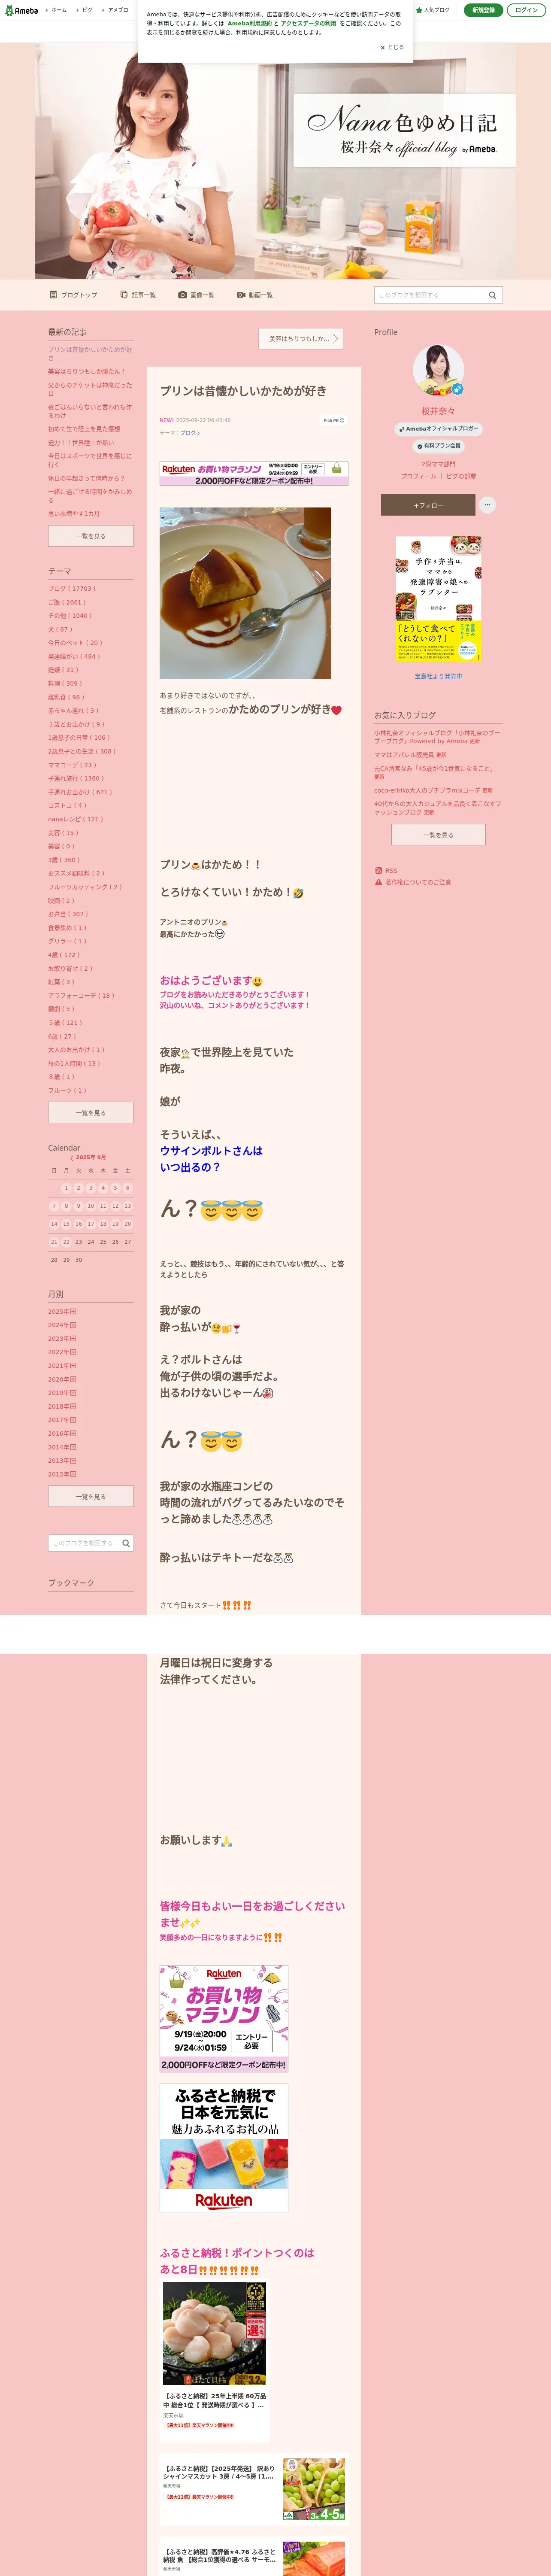Open the 人気ブログ link with star icon

[x=433, y=10]
